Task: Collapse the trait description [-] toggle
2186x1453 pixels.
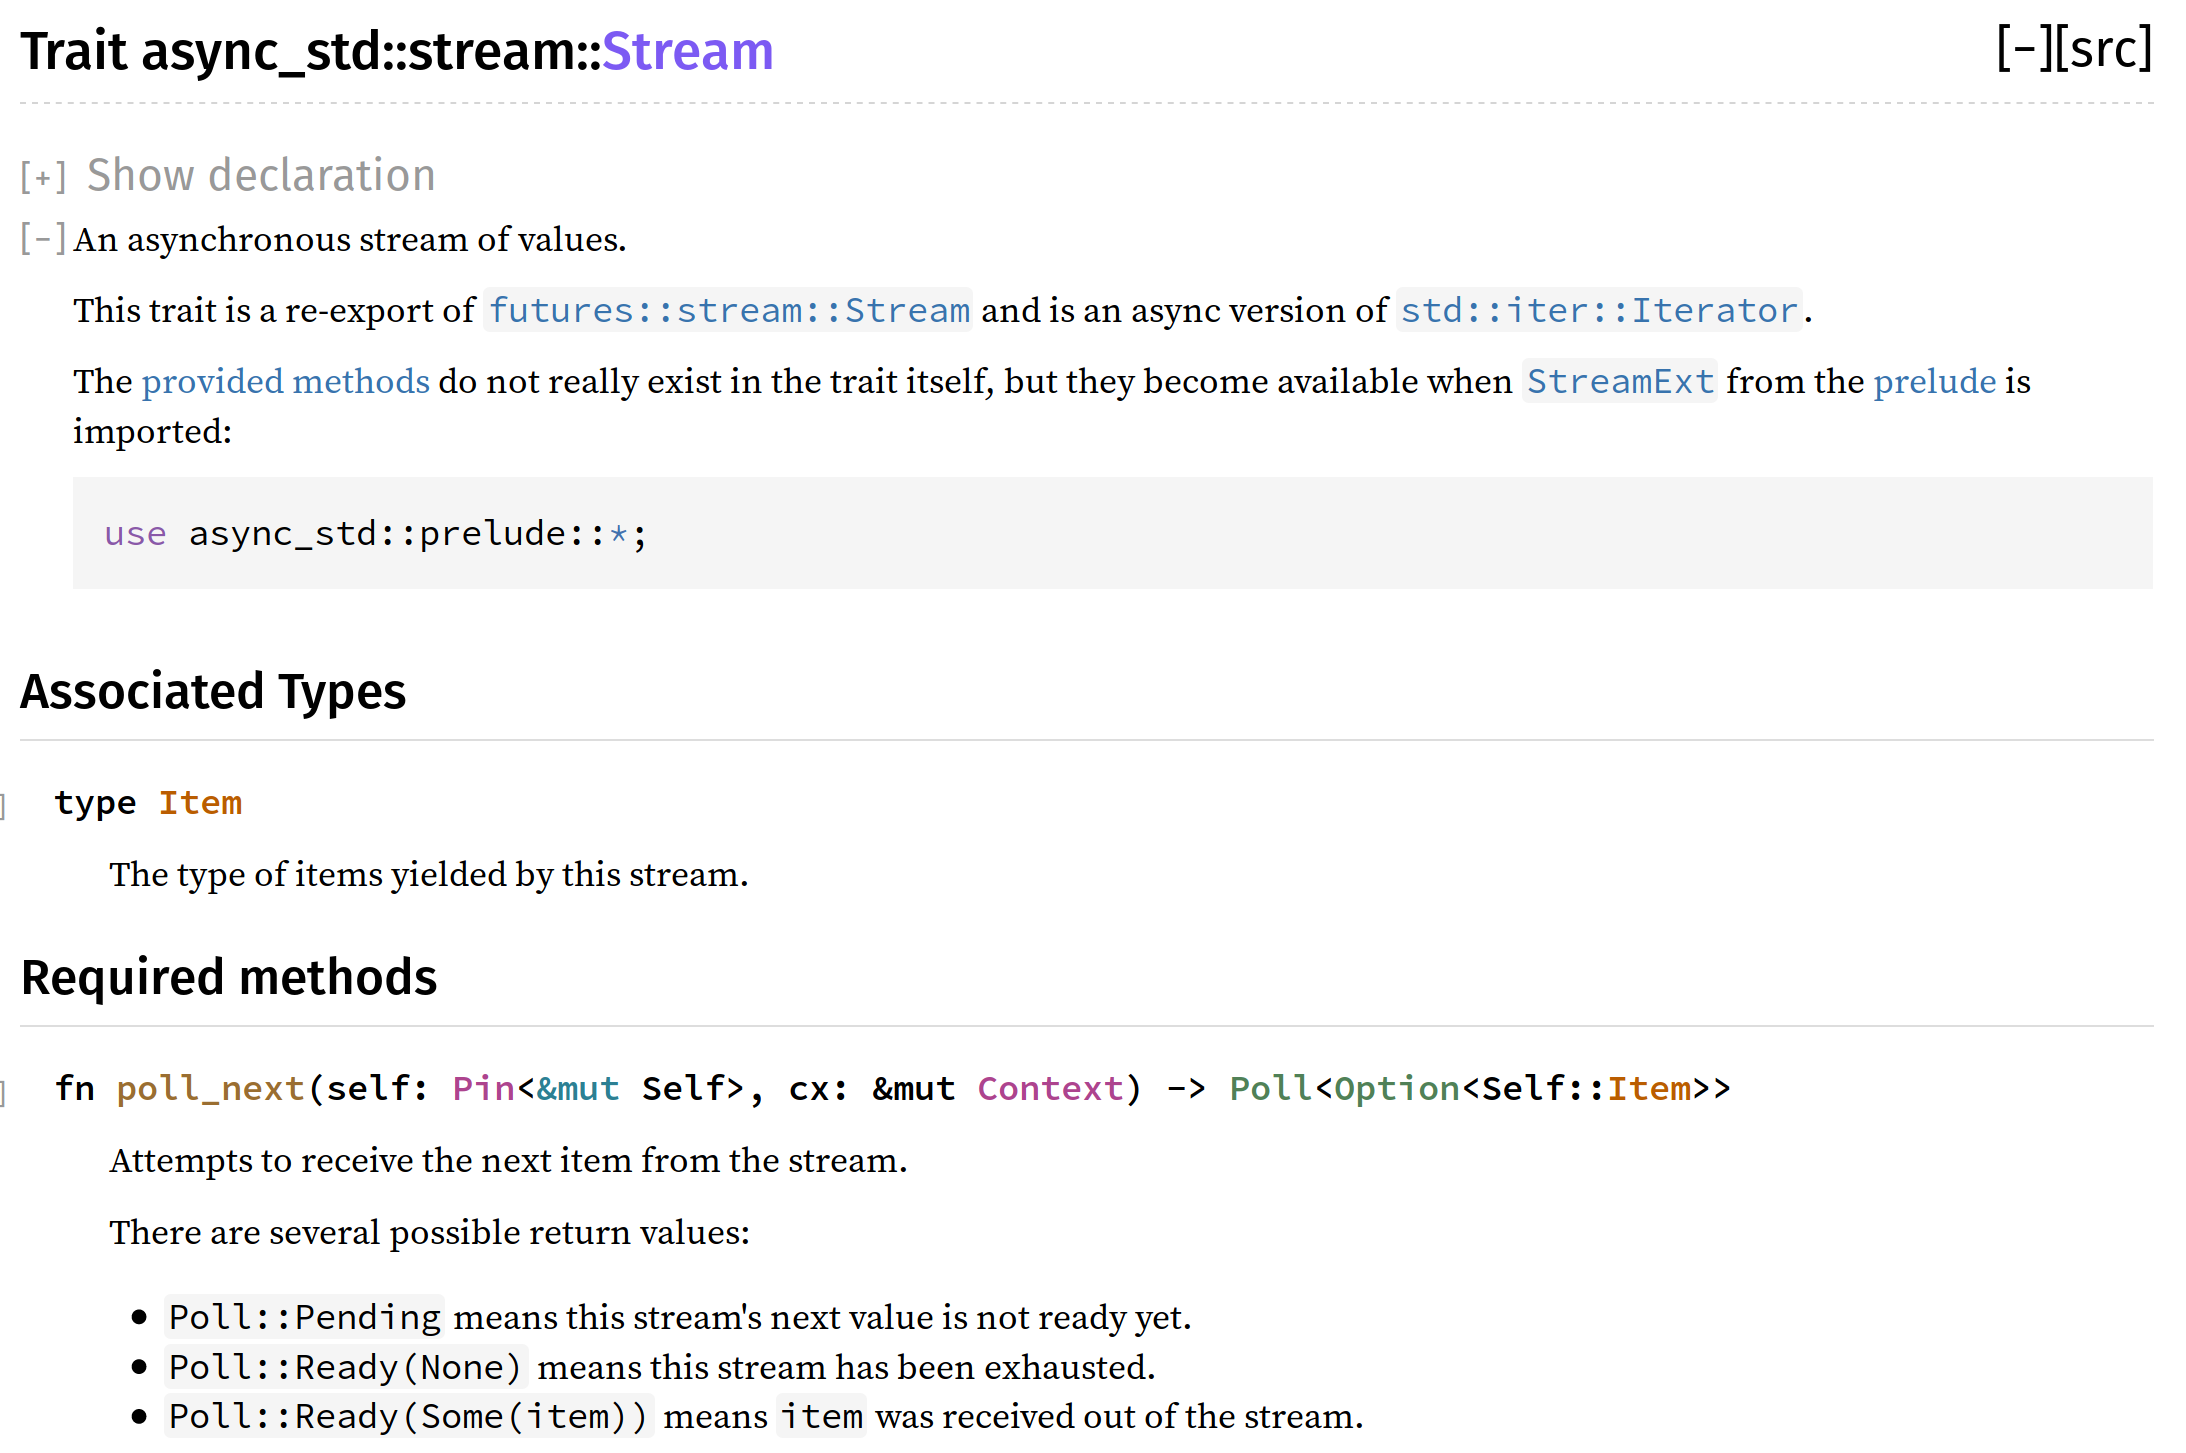Action: point(43,239)
